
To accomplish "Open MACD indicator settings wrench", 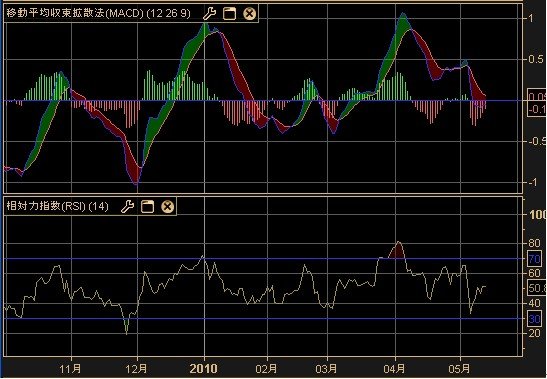I will click(x=209, y=14).
